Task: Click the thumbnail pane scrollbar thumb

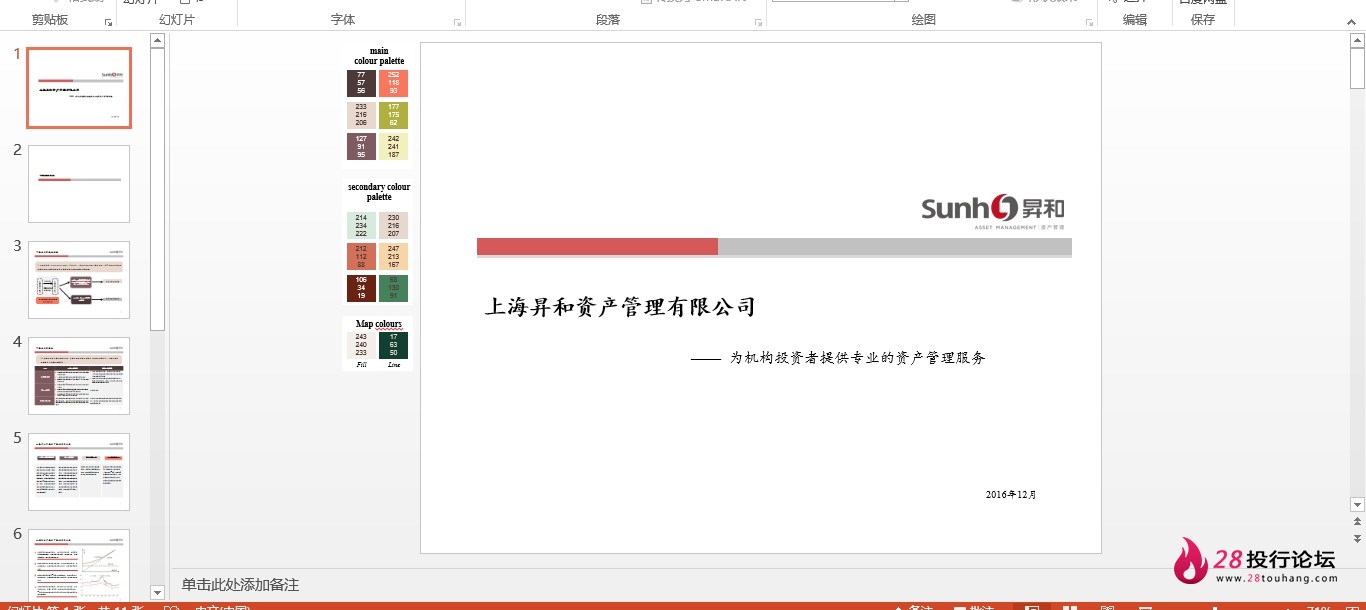Action: point(157,190)
